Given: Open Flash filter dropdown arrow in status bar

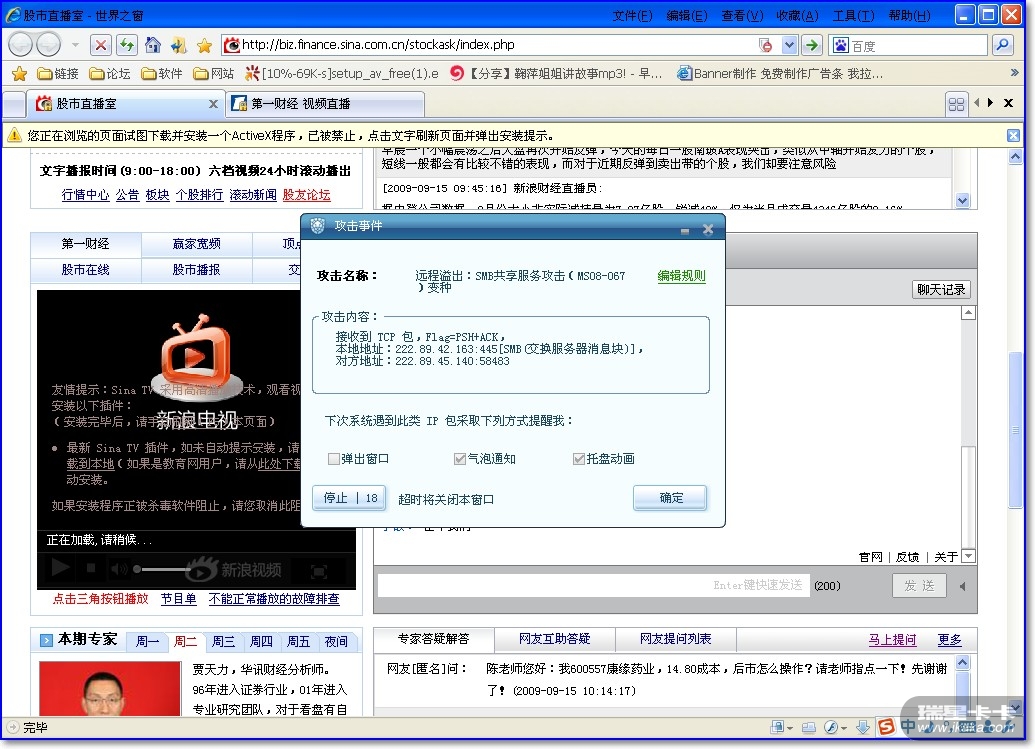Looking at the screenshot, I should pyautogui.click(x=844, y=728).
